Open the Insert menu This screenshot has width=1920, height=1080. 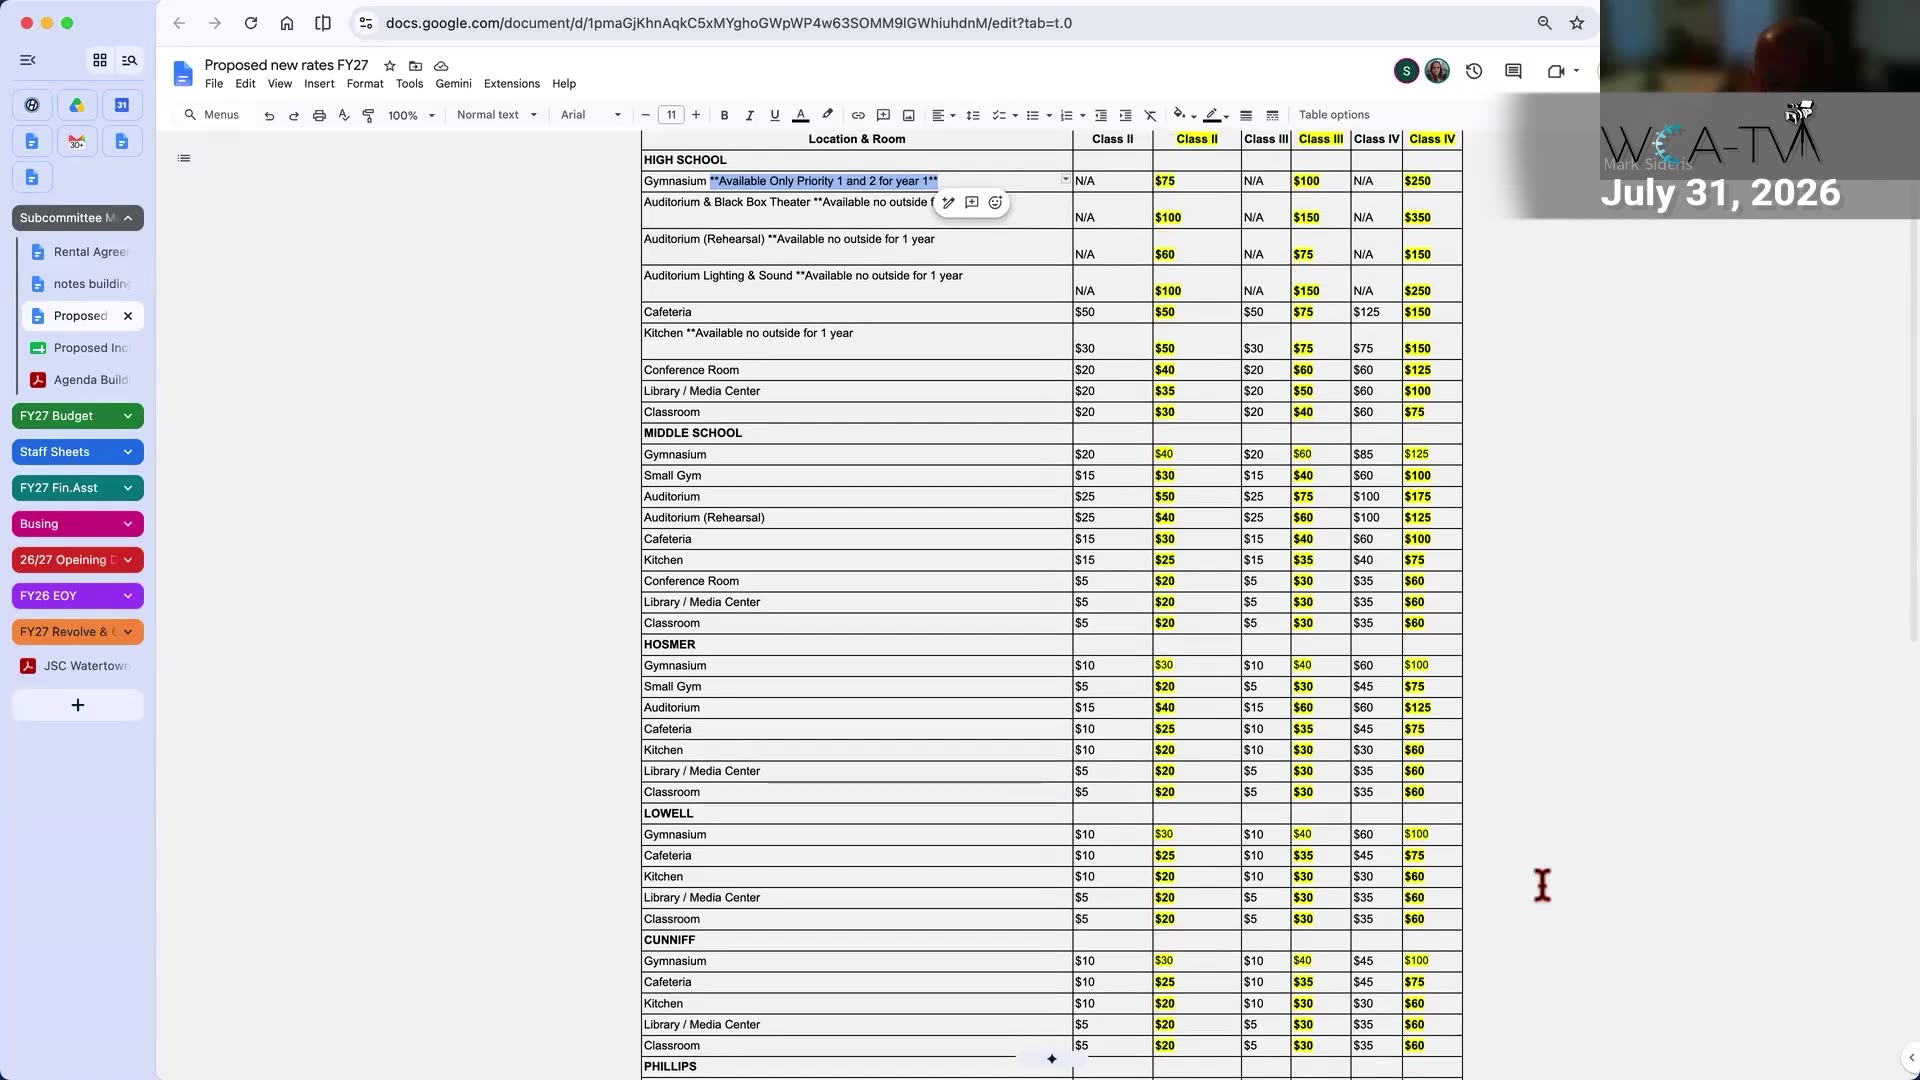coord(319,84)
